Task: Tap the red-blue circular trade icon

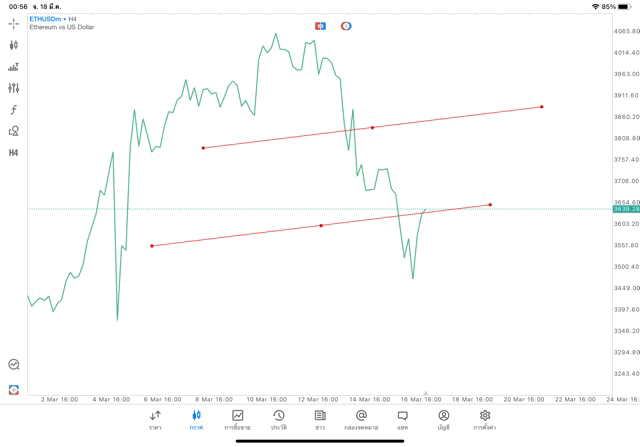Action: (x=346, y=26)
